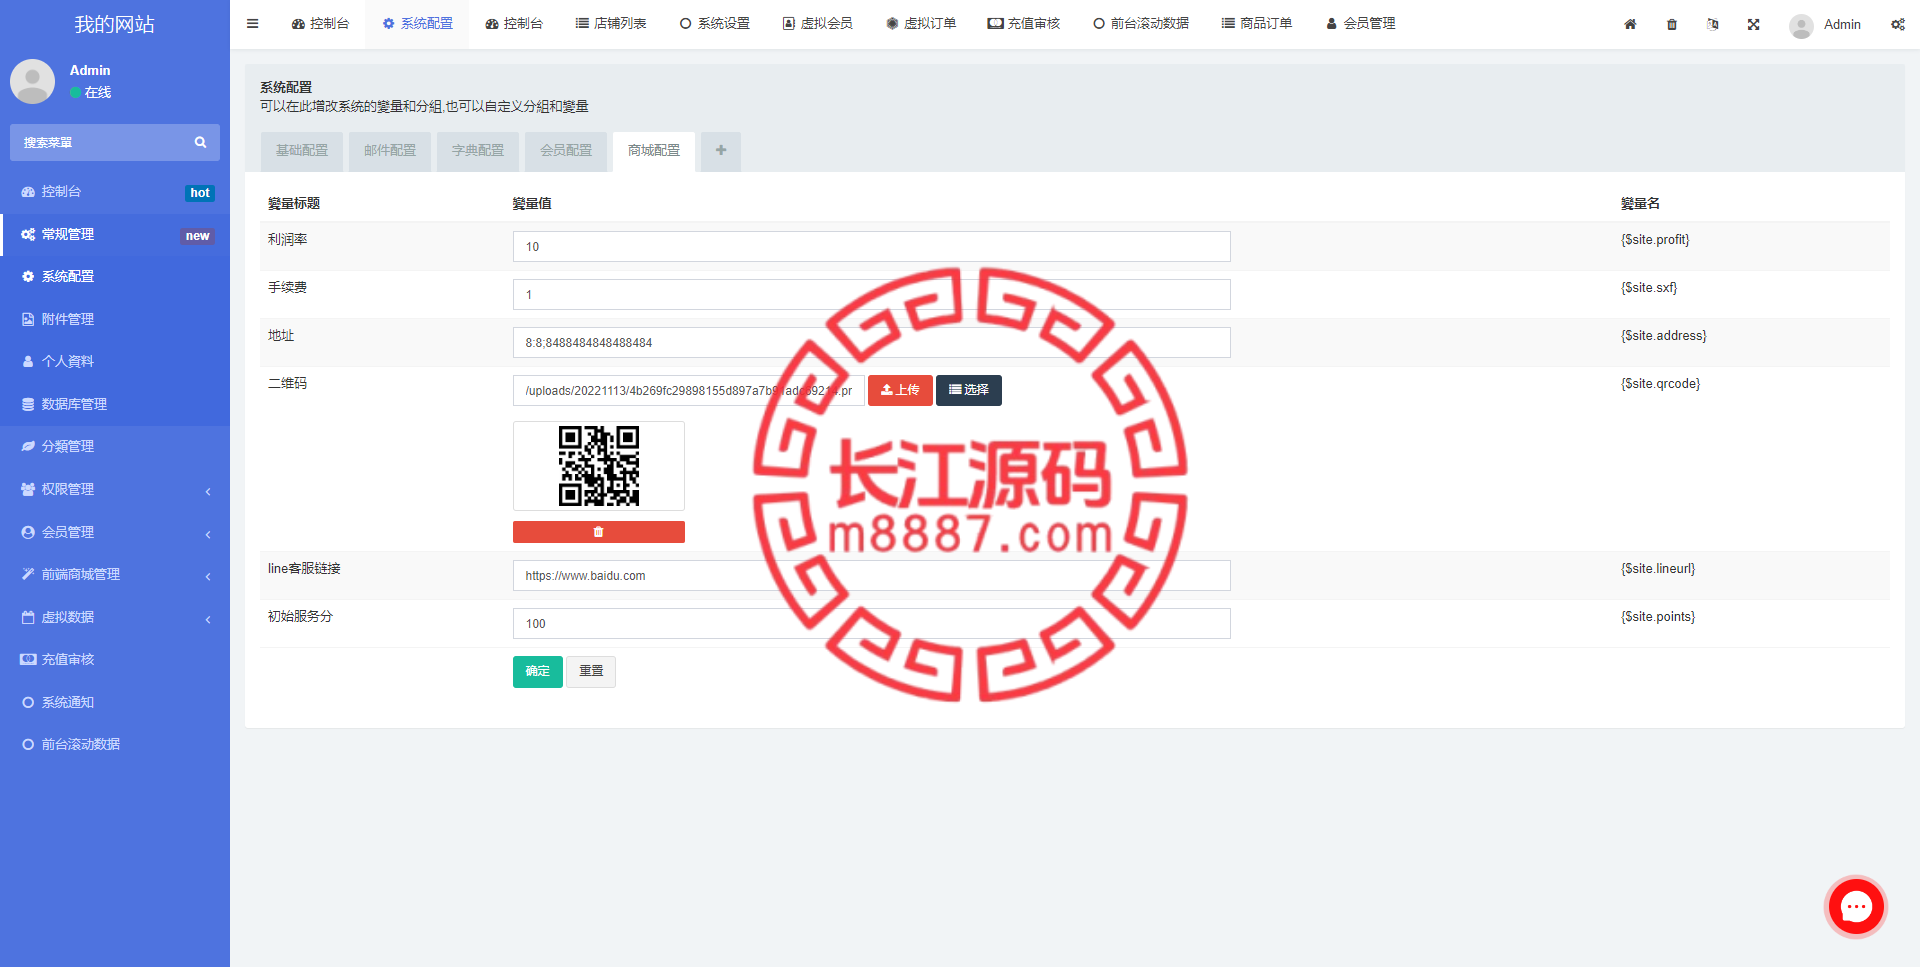This screenshot has height=967, width=1920.
Task: Click the {$site.profit} variable name
Action: pyautogui.click(x=1655, y=240)
